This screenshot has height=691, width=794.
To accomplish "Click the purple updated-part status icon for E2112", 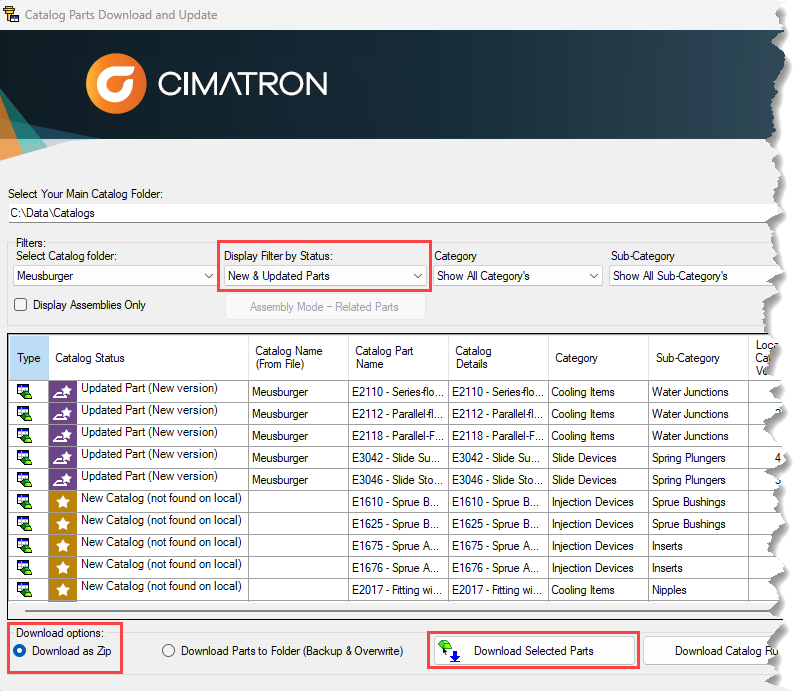I will [x=62, y=414].
